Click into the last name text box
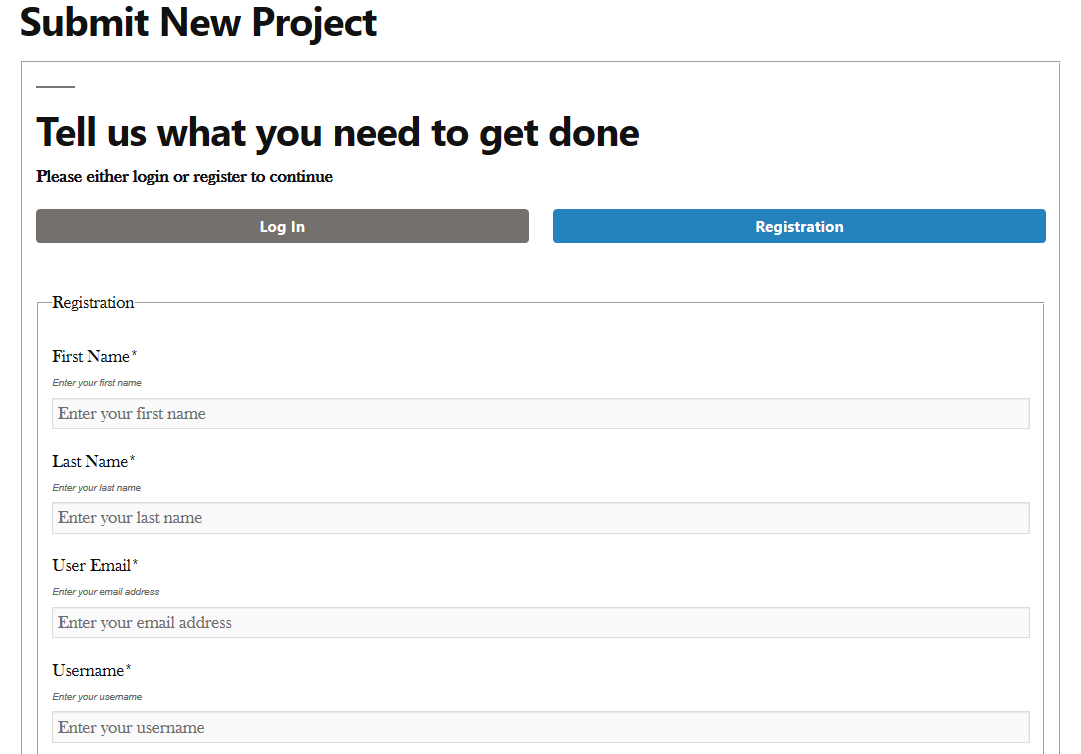Viewport: 1081px width, 754px height. point(540,518)
